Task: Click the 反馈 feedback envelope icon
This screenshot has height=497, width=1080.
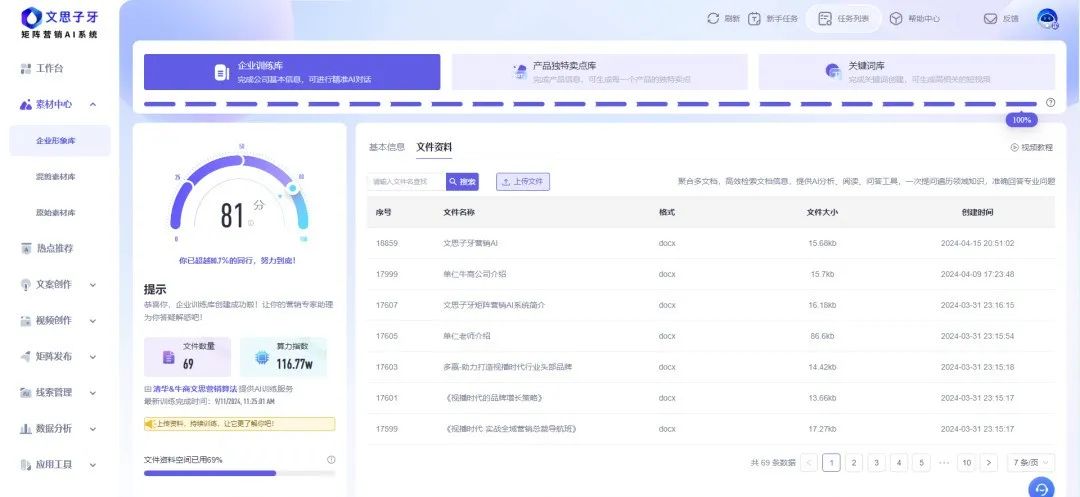Action: click(x=990, y=19)
